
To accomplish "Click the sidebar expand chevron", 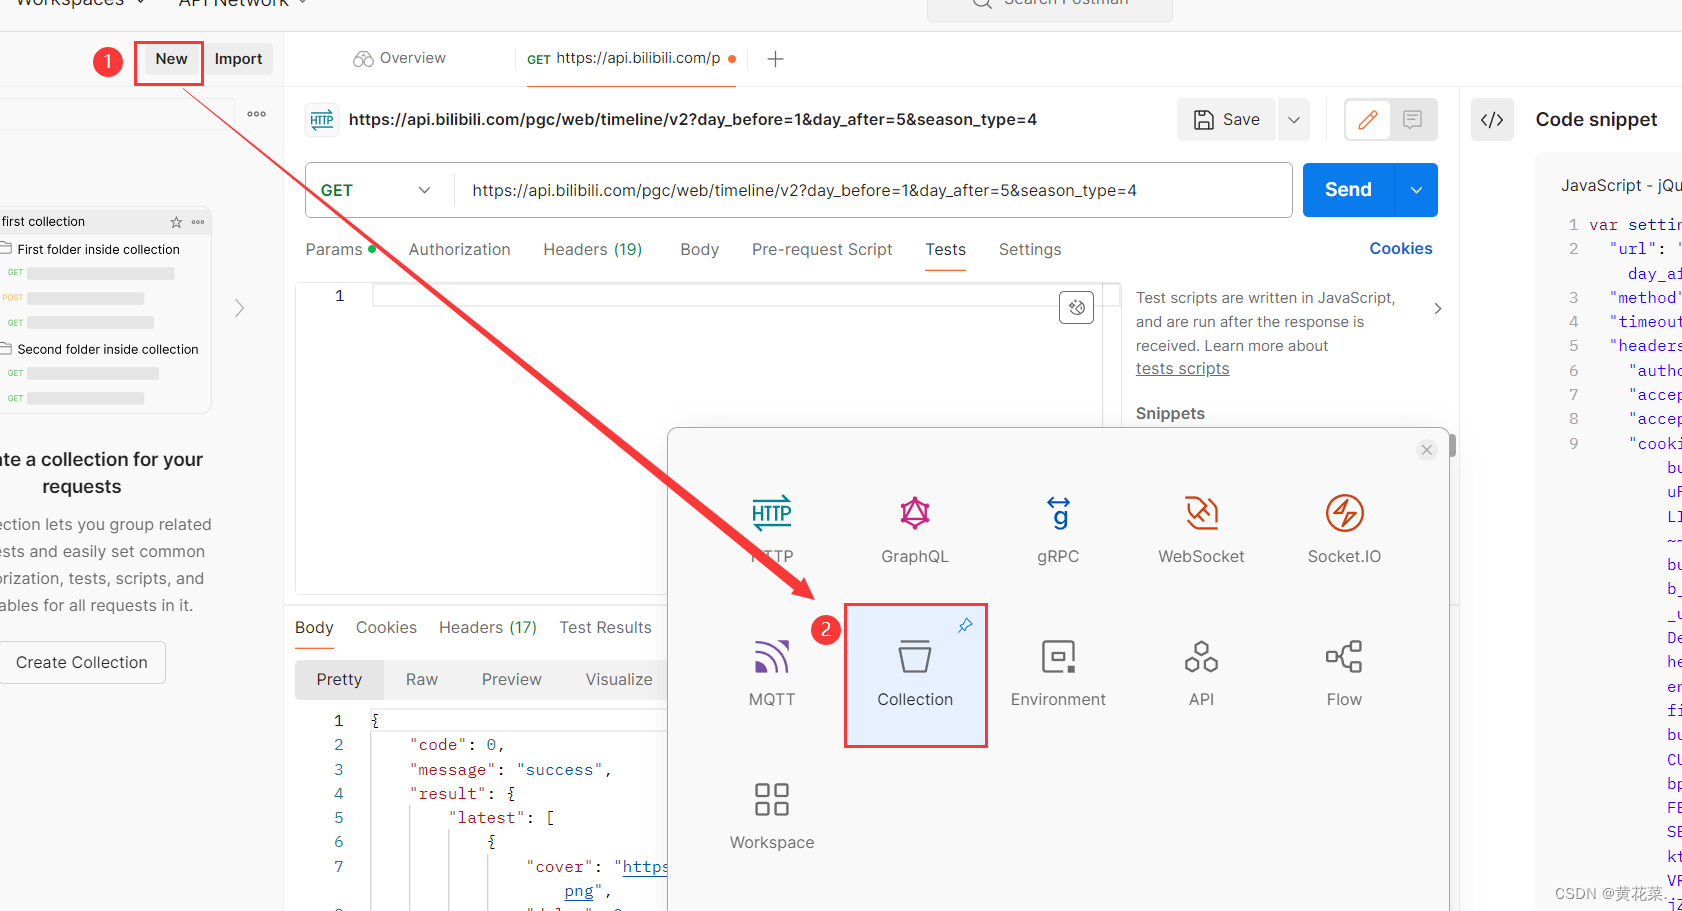I will [239, 308].
